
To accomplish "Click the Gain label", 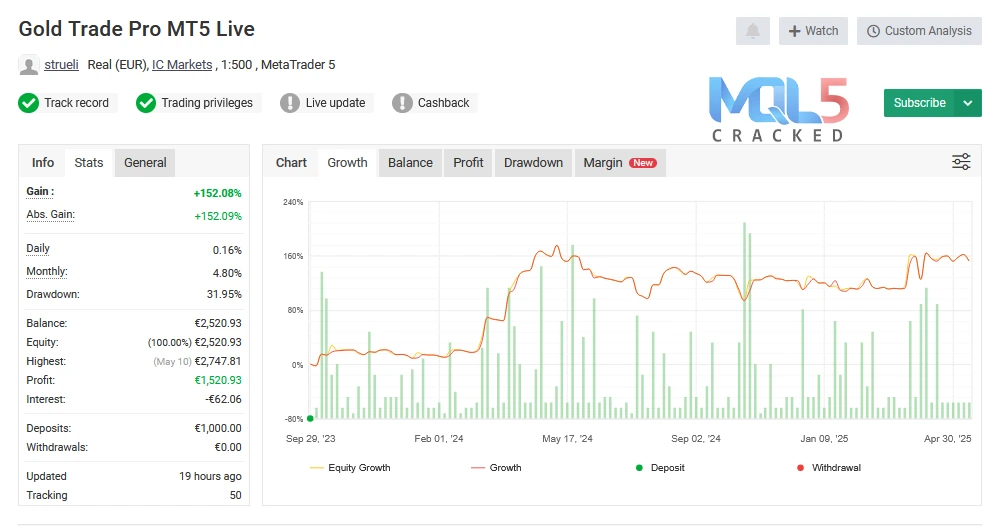I will [x=40, y=191].
